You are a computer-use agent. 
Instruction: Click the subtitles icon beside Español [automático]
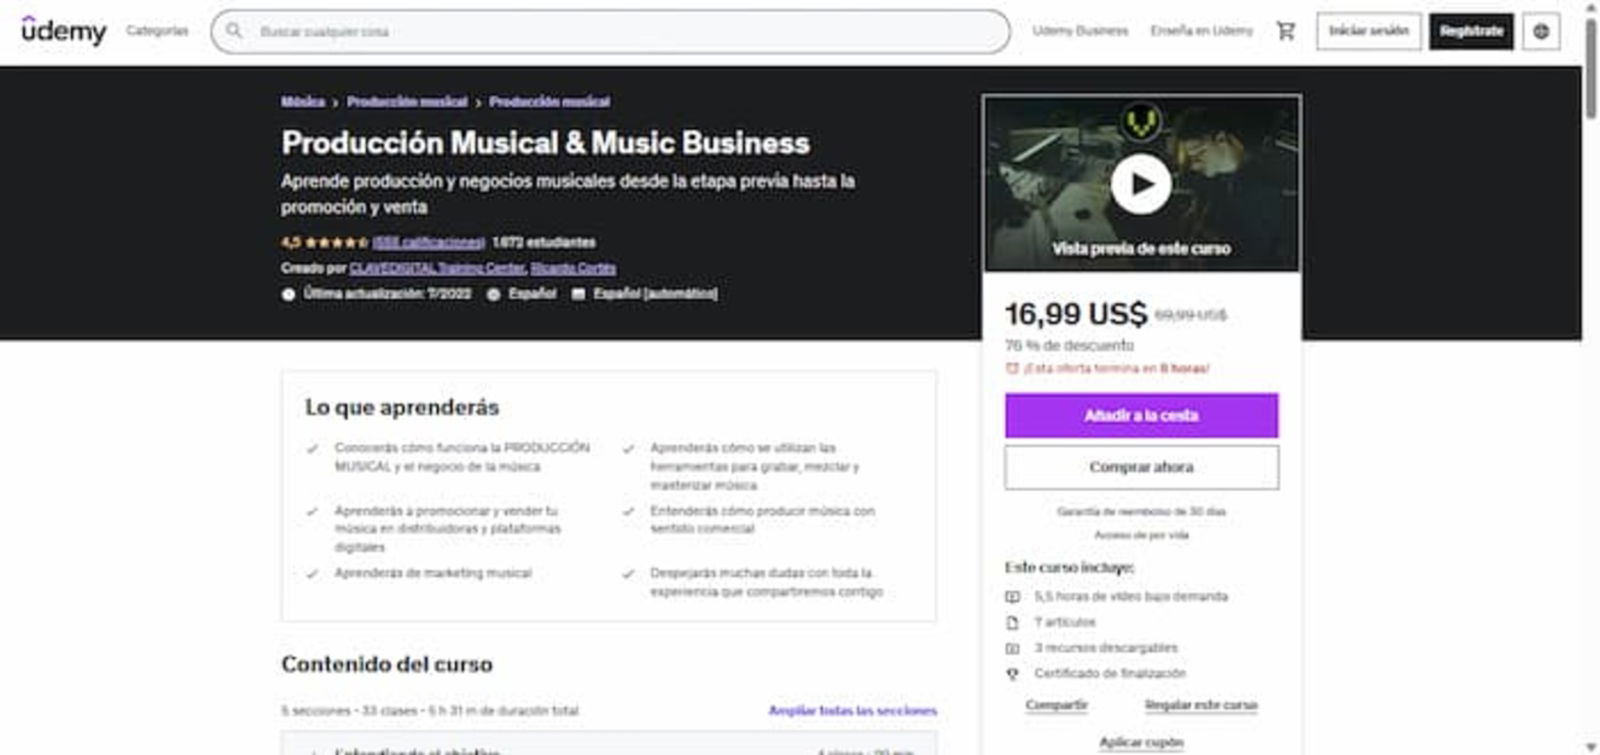pos(578,294)
